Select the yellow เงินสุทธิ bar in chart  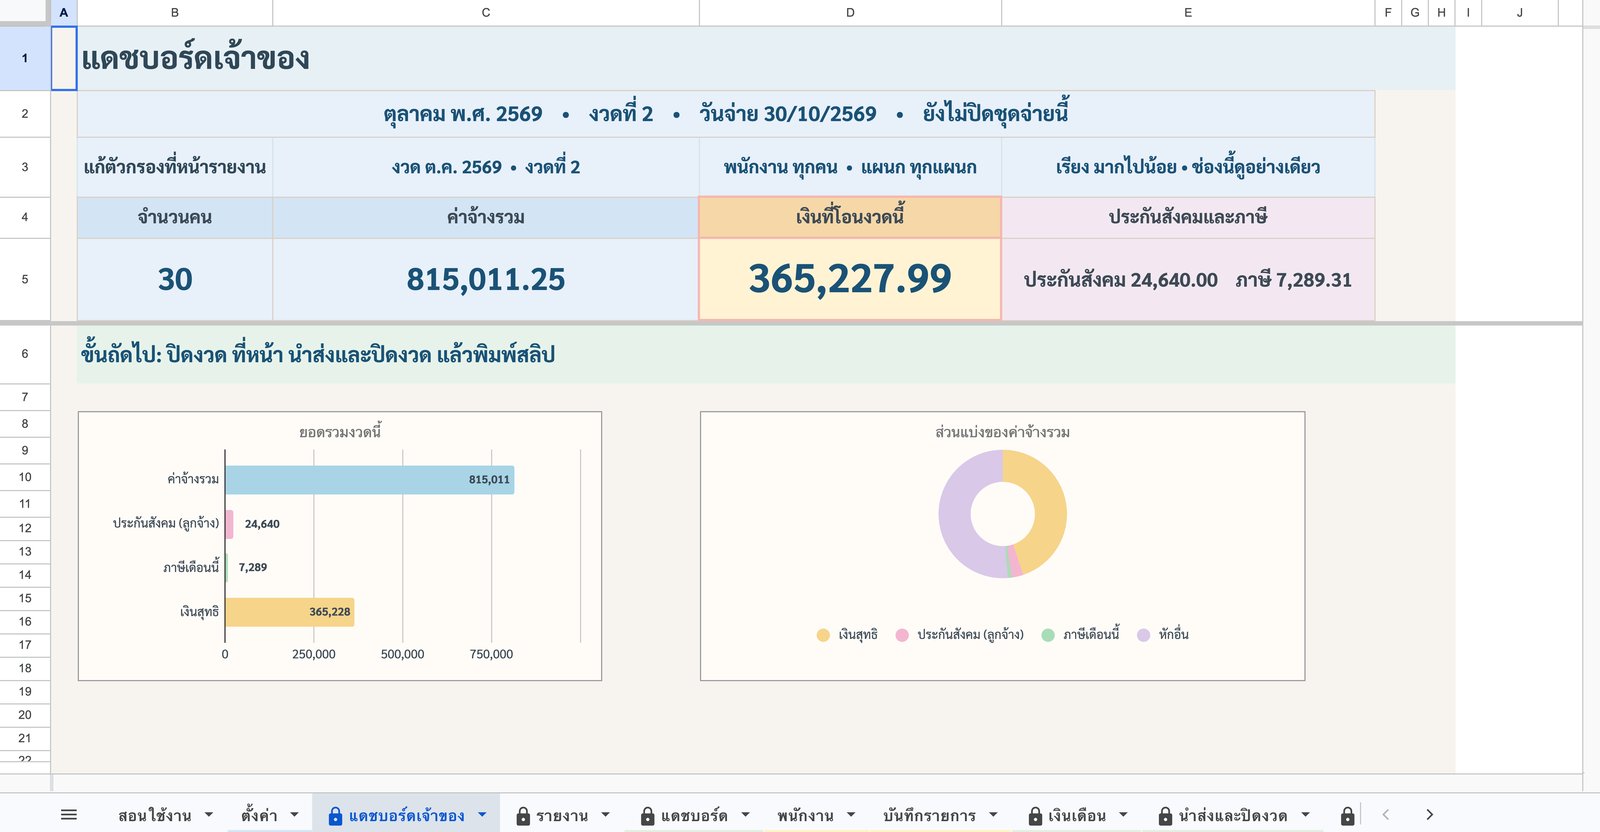pyautogui.click(x=290, y=612)
